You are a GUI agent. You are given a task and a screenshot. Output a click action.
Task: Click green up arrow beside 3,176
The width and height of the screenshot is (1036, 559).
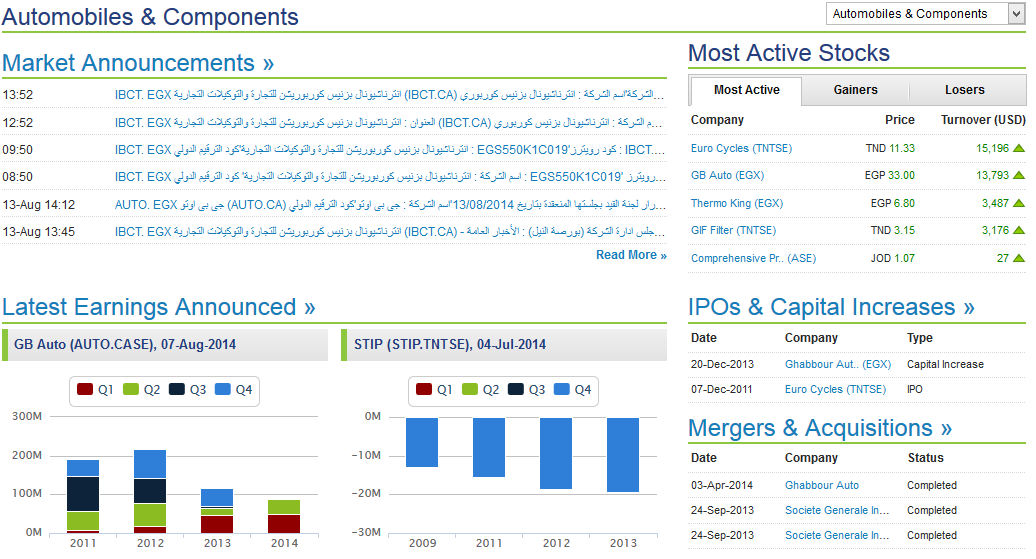(x=1019, y=230)
